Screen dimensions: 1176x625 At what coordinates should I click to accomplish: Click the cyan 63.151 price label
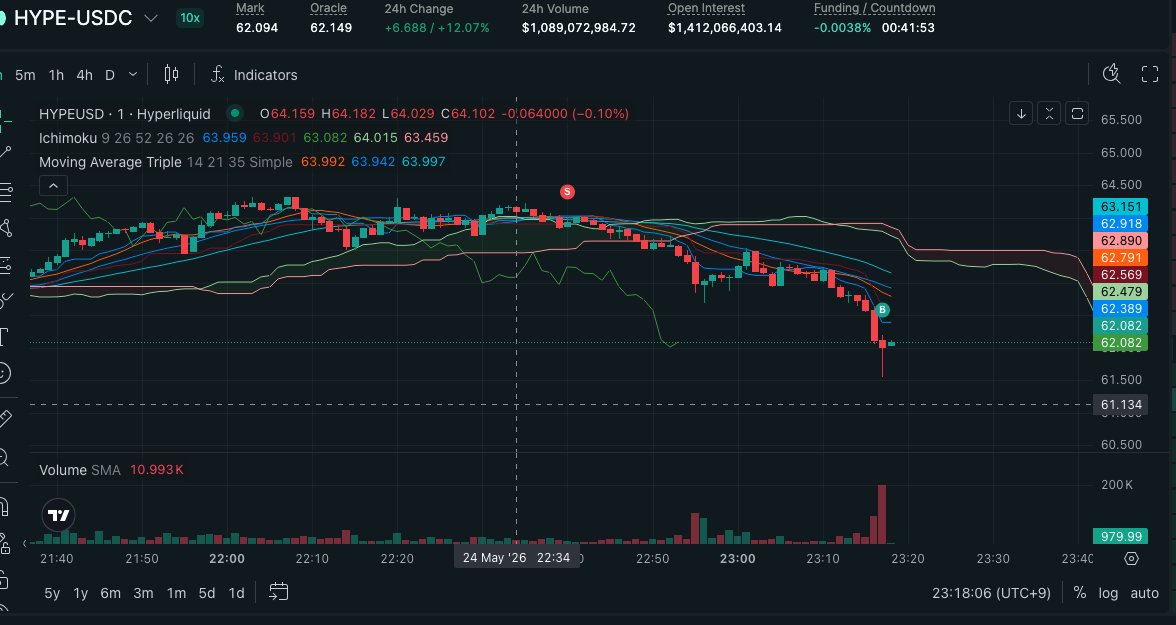(x=1120, y=207)
